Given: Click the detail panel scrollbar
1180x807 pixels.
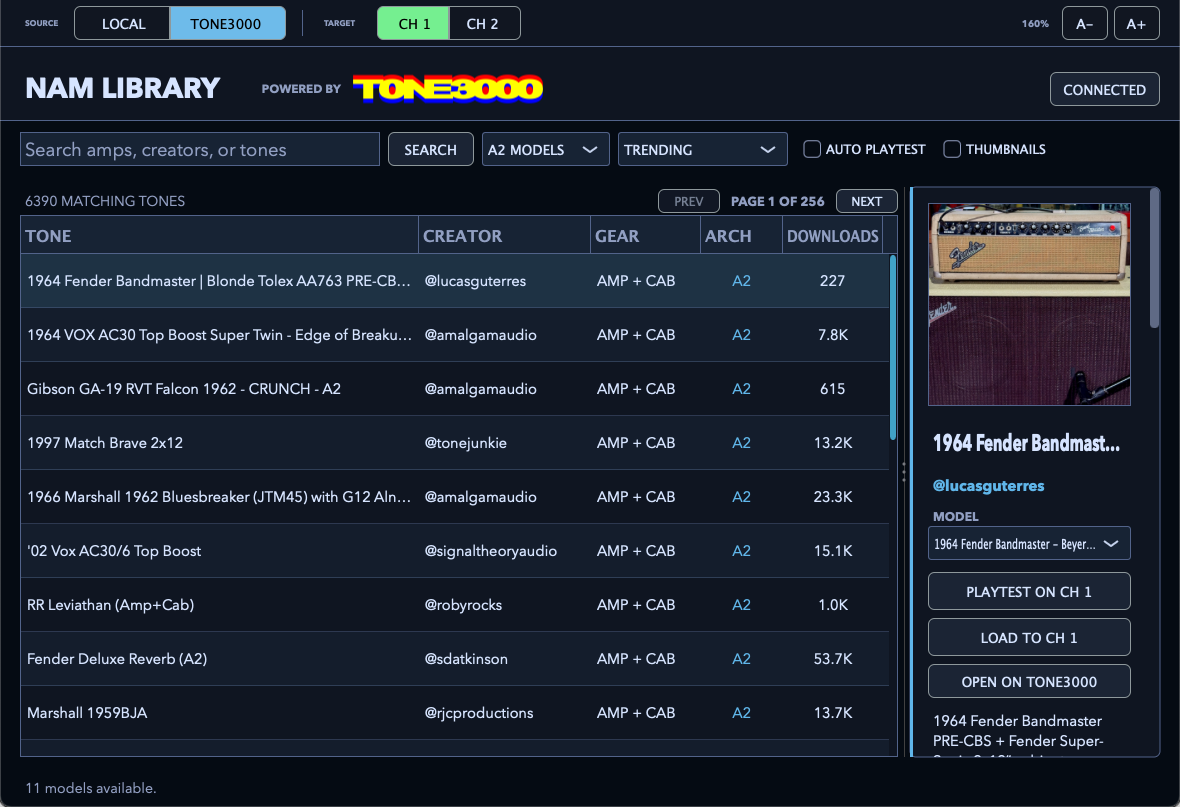Looking at the screenshot, I should 1154,257.
